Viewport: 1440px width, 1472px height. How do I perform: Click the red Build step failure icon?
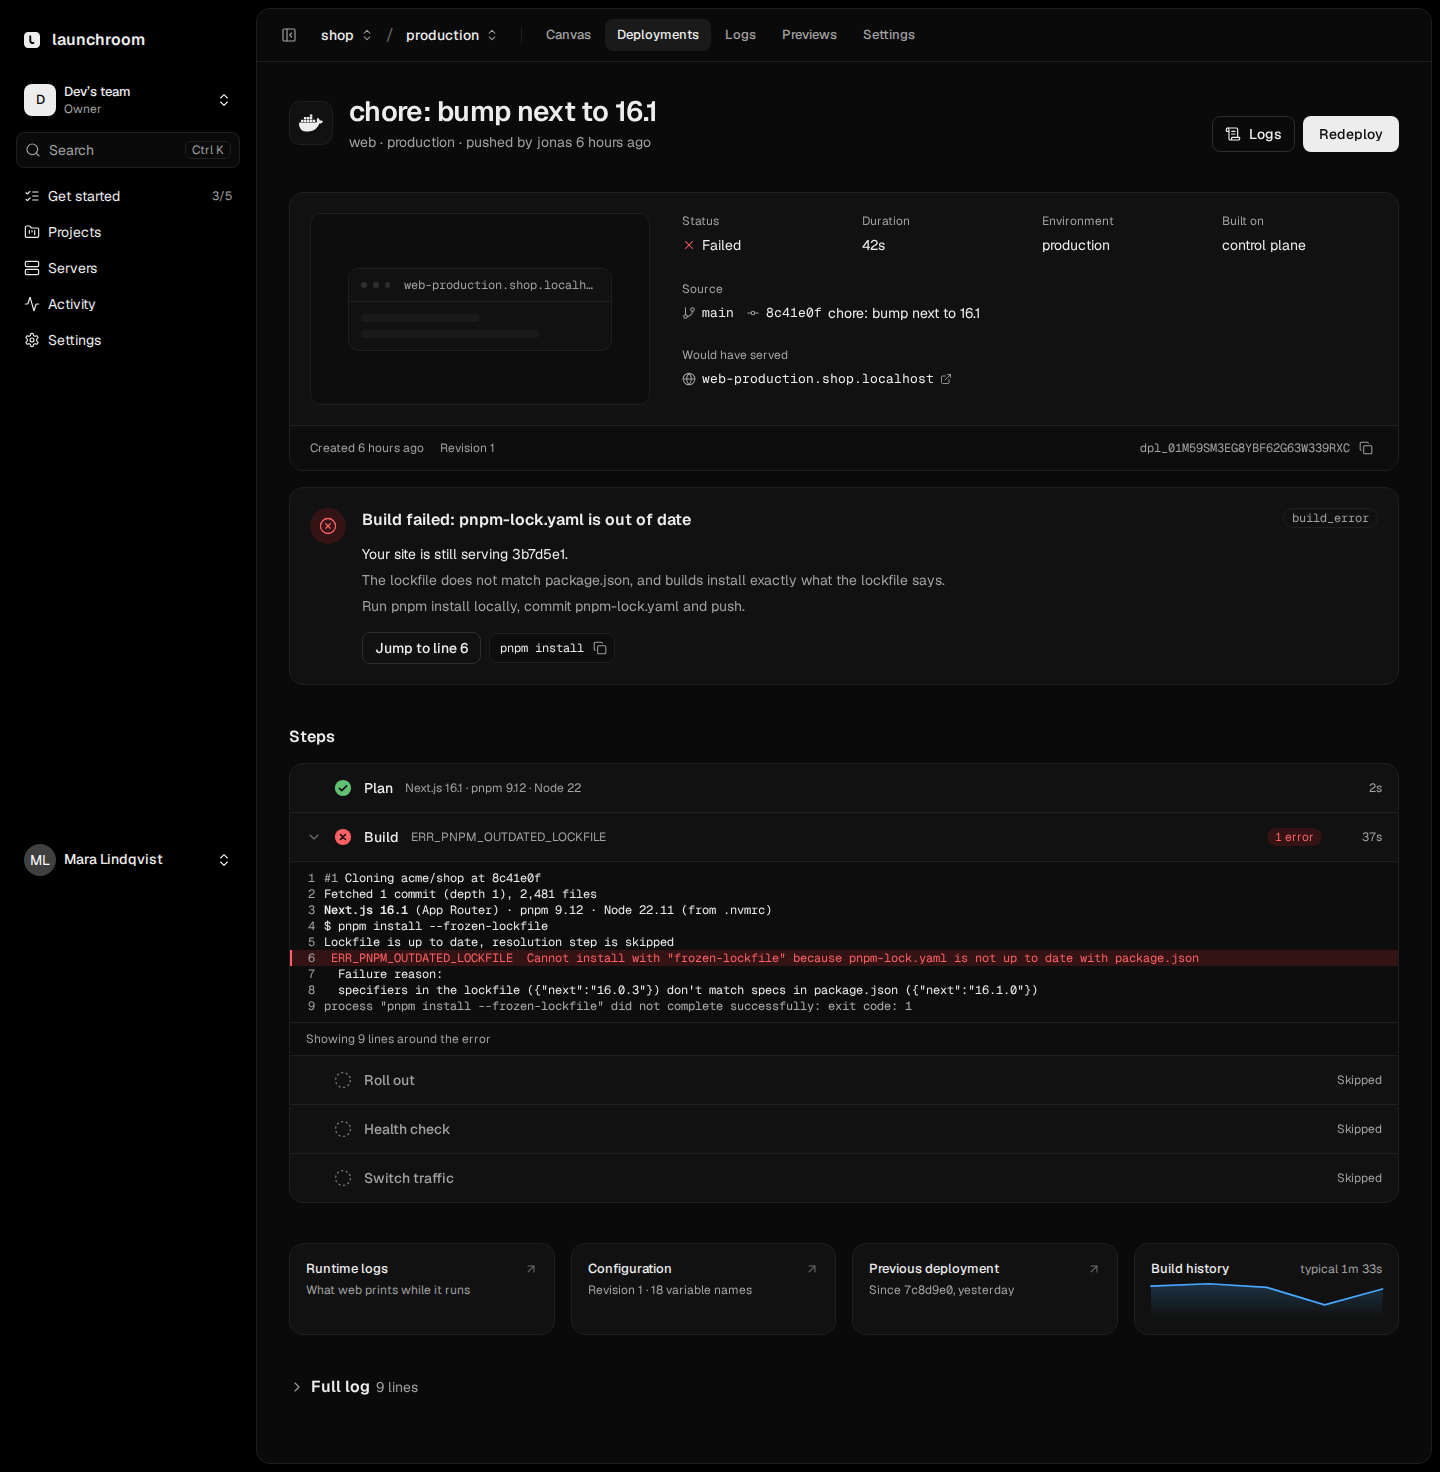coord(343,837)
